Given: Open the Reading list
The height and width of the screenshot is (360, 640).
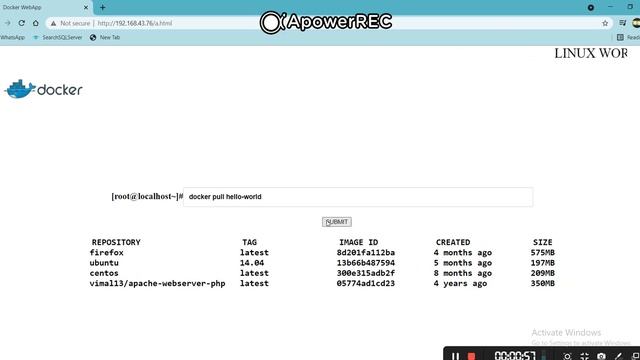Looking at the screenshot, I should click(628, 37).
